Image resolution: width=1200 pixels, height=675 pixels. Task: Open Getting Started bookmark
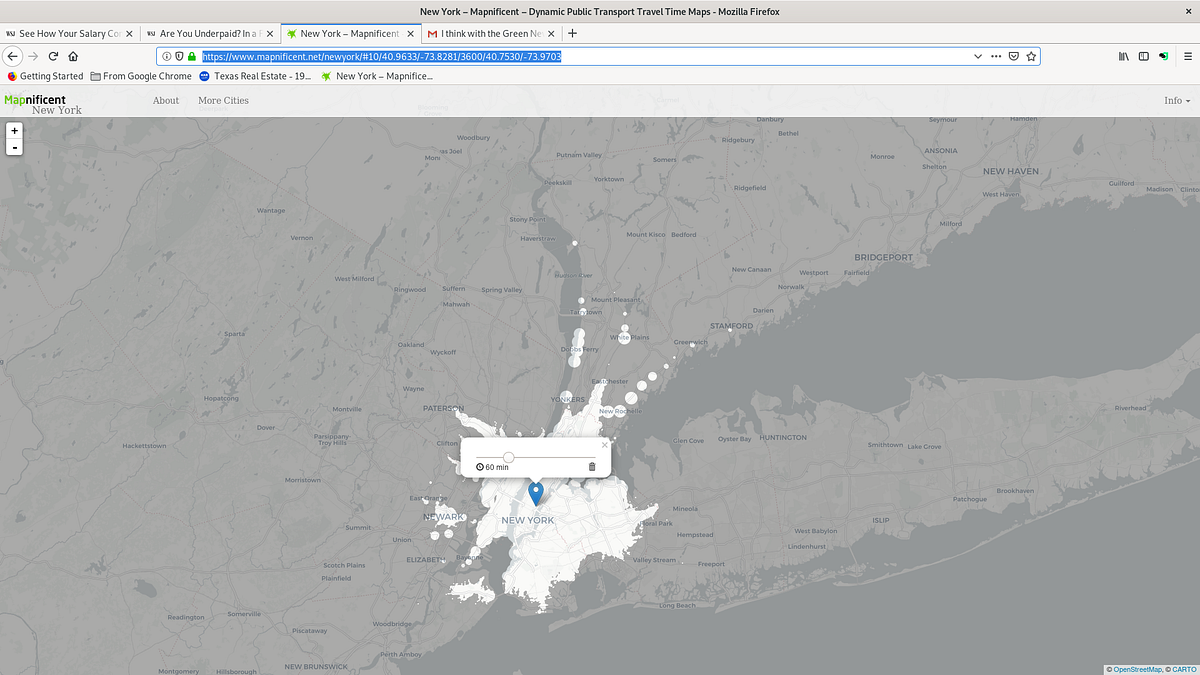pyautogui.click(x=45, y=76)
